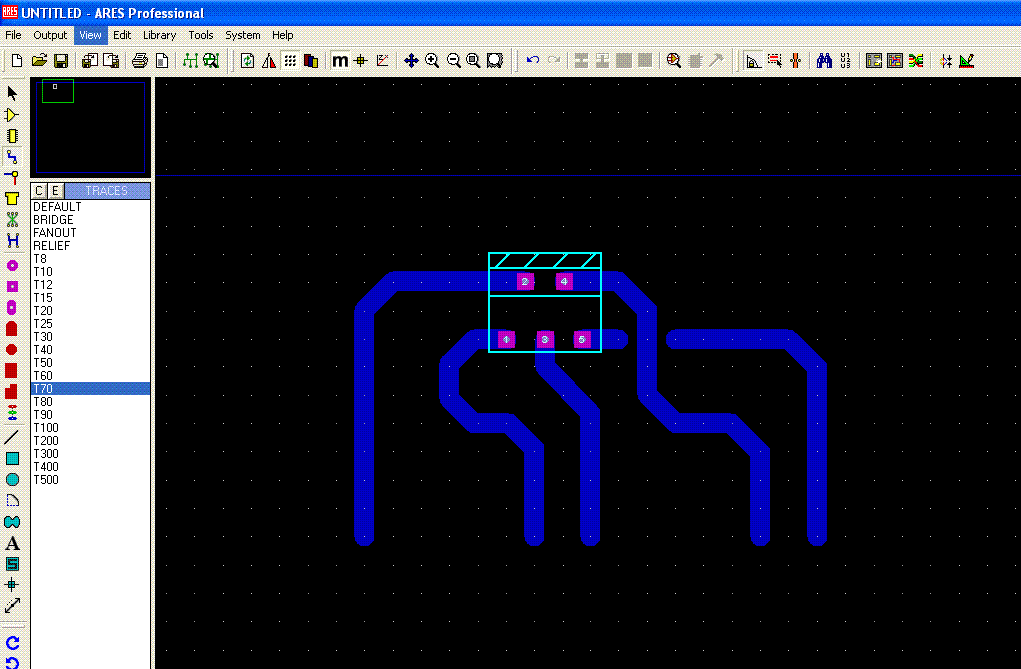Image resolution: width=1021 pixels, height=669 pixels.
Task: Click the E button above trace list
Action: tap(56, 190)
